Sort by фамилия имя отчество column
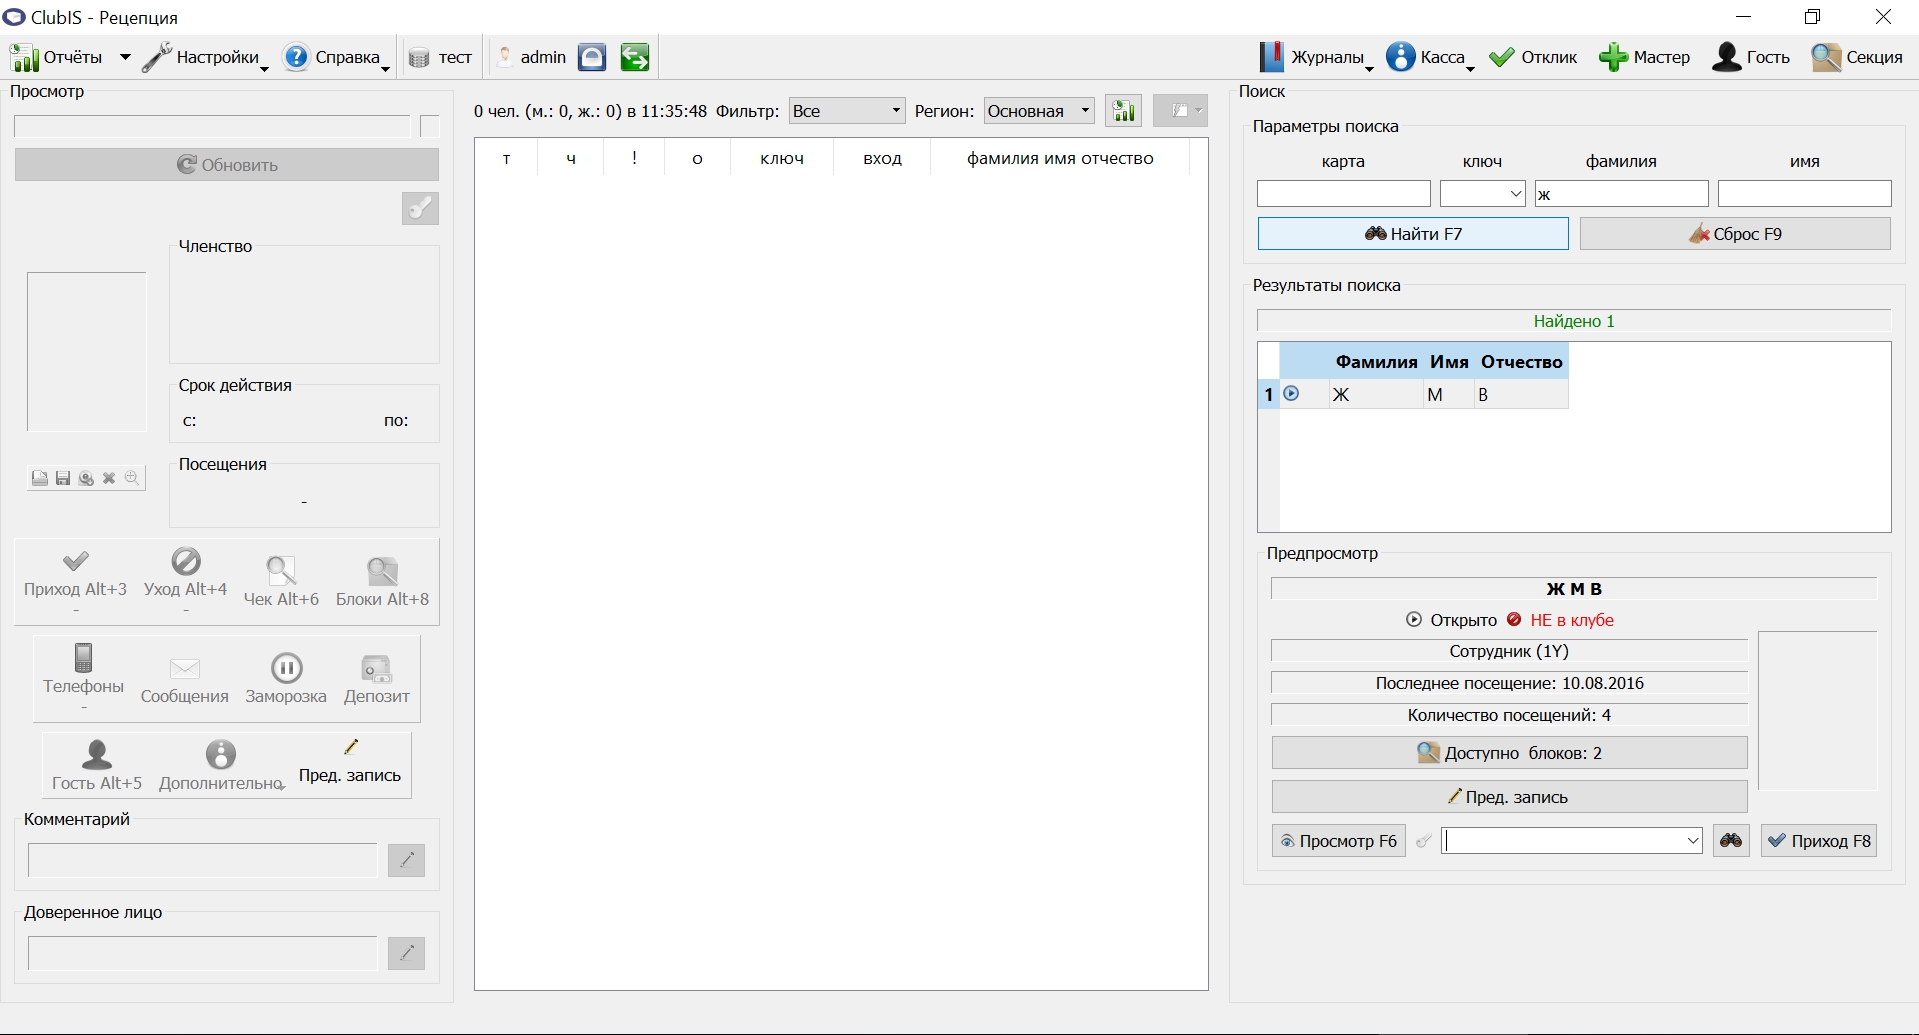The width and height of the screenshot is (1919, 1035). point(1060,158)
